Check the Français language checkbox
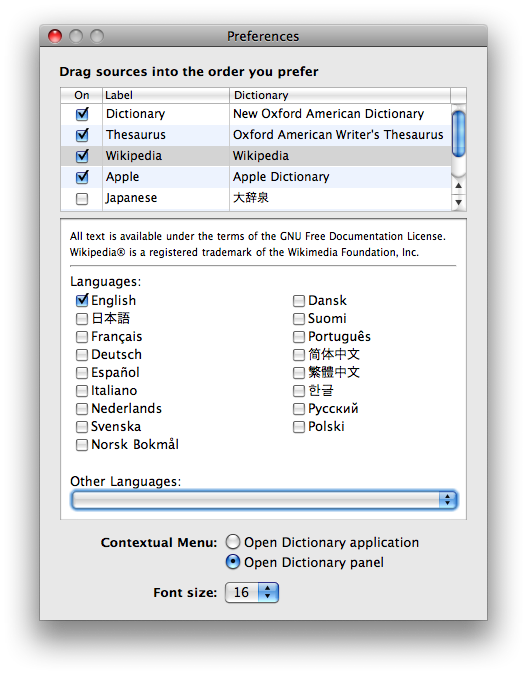Screen dimensions: 527x675 tap(82, 337)
